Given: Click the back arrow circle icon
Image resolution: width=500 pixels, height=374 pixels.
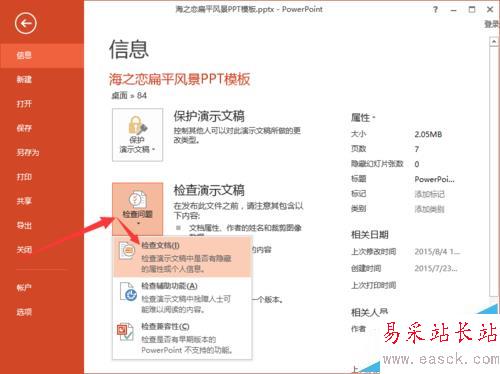Looking at the screenshot, I should point(26,23).
